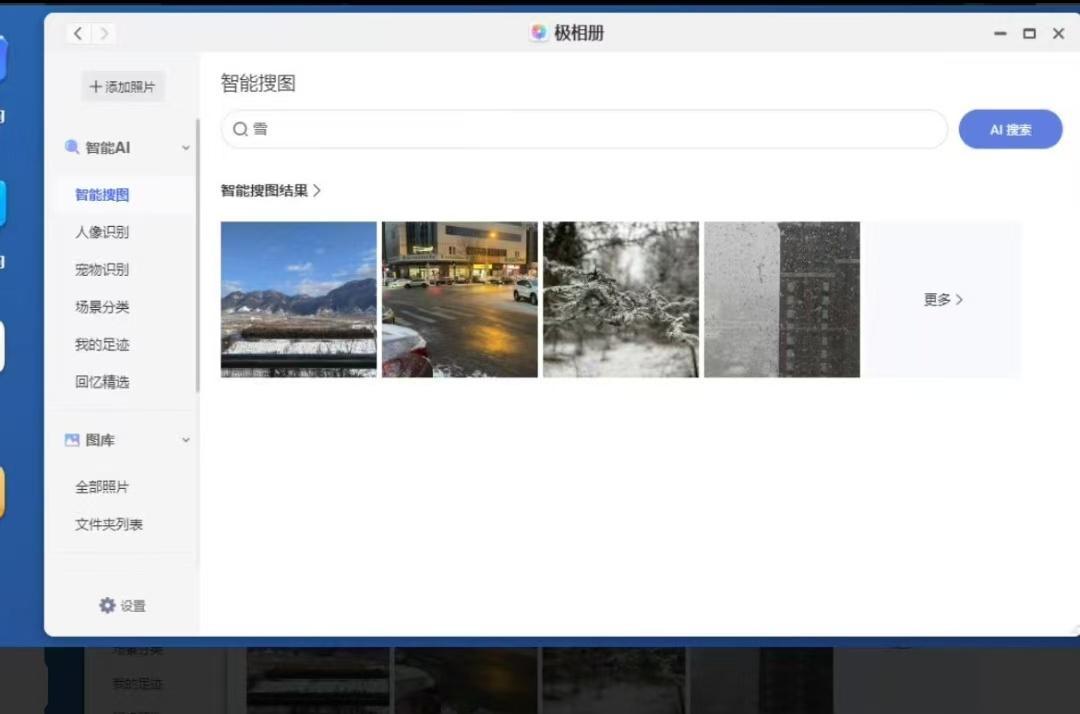Open 回忆精选 in the sidebar

(102, 382)
